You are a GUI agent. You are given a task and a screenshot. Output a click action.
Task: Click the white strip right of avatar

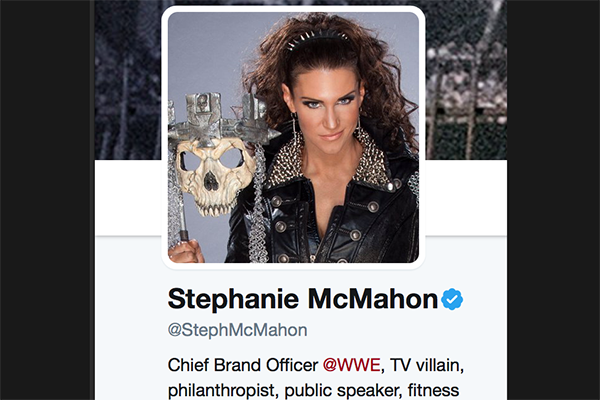coord(466,198)
